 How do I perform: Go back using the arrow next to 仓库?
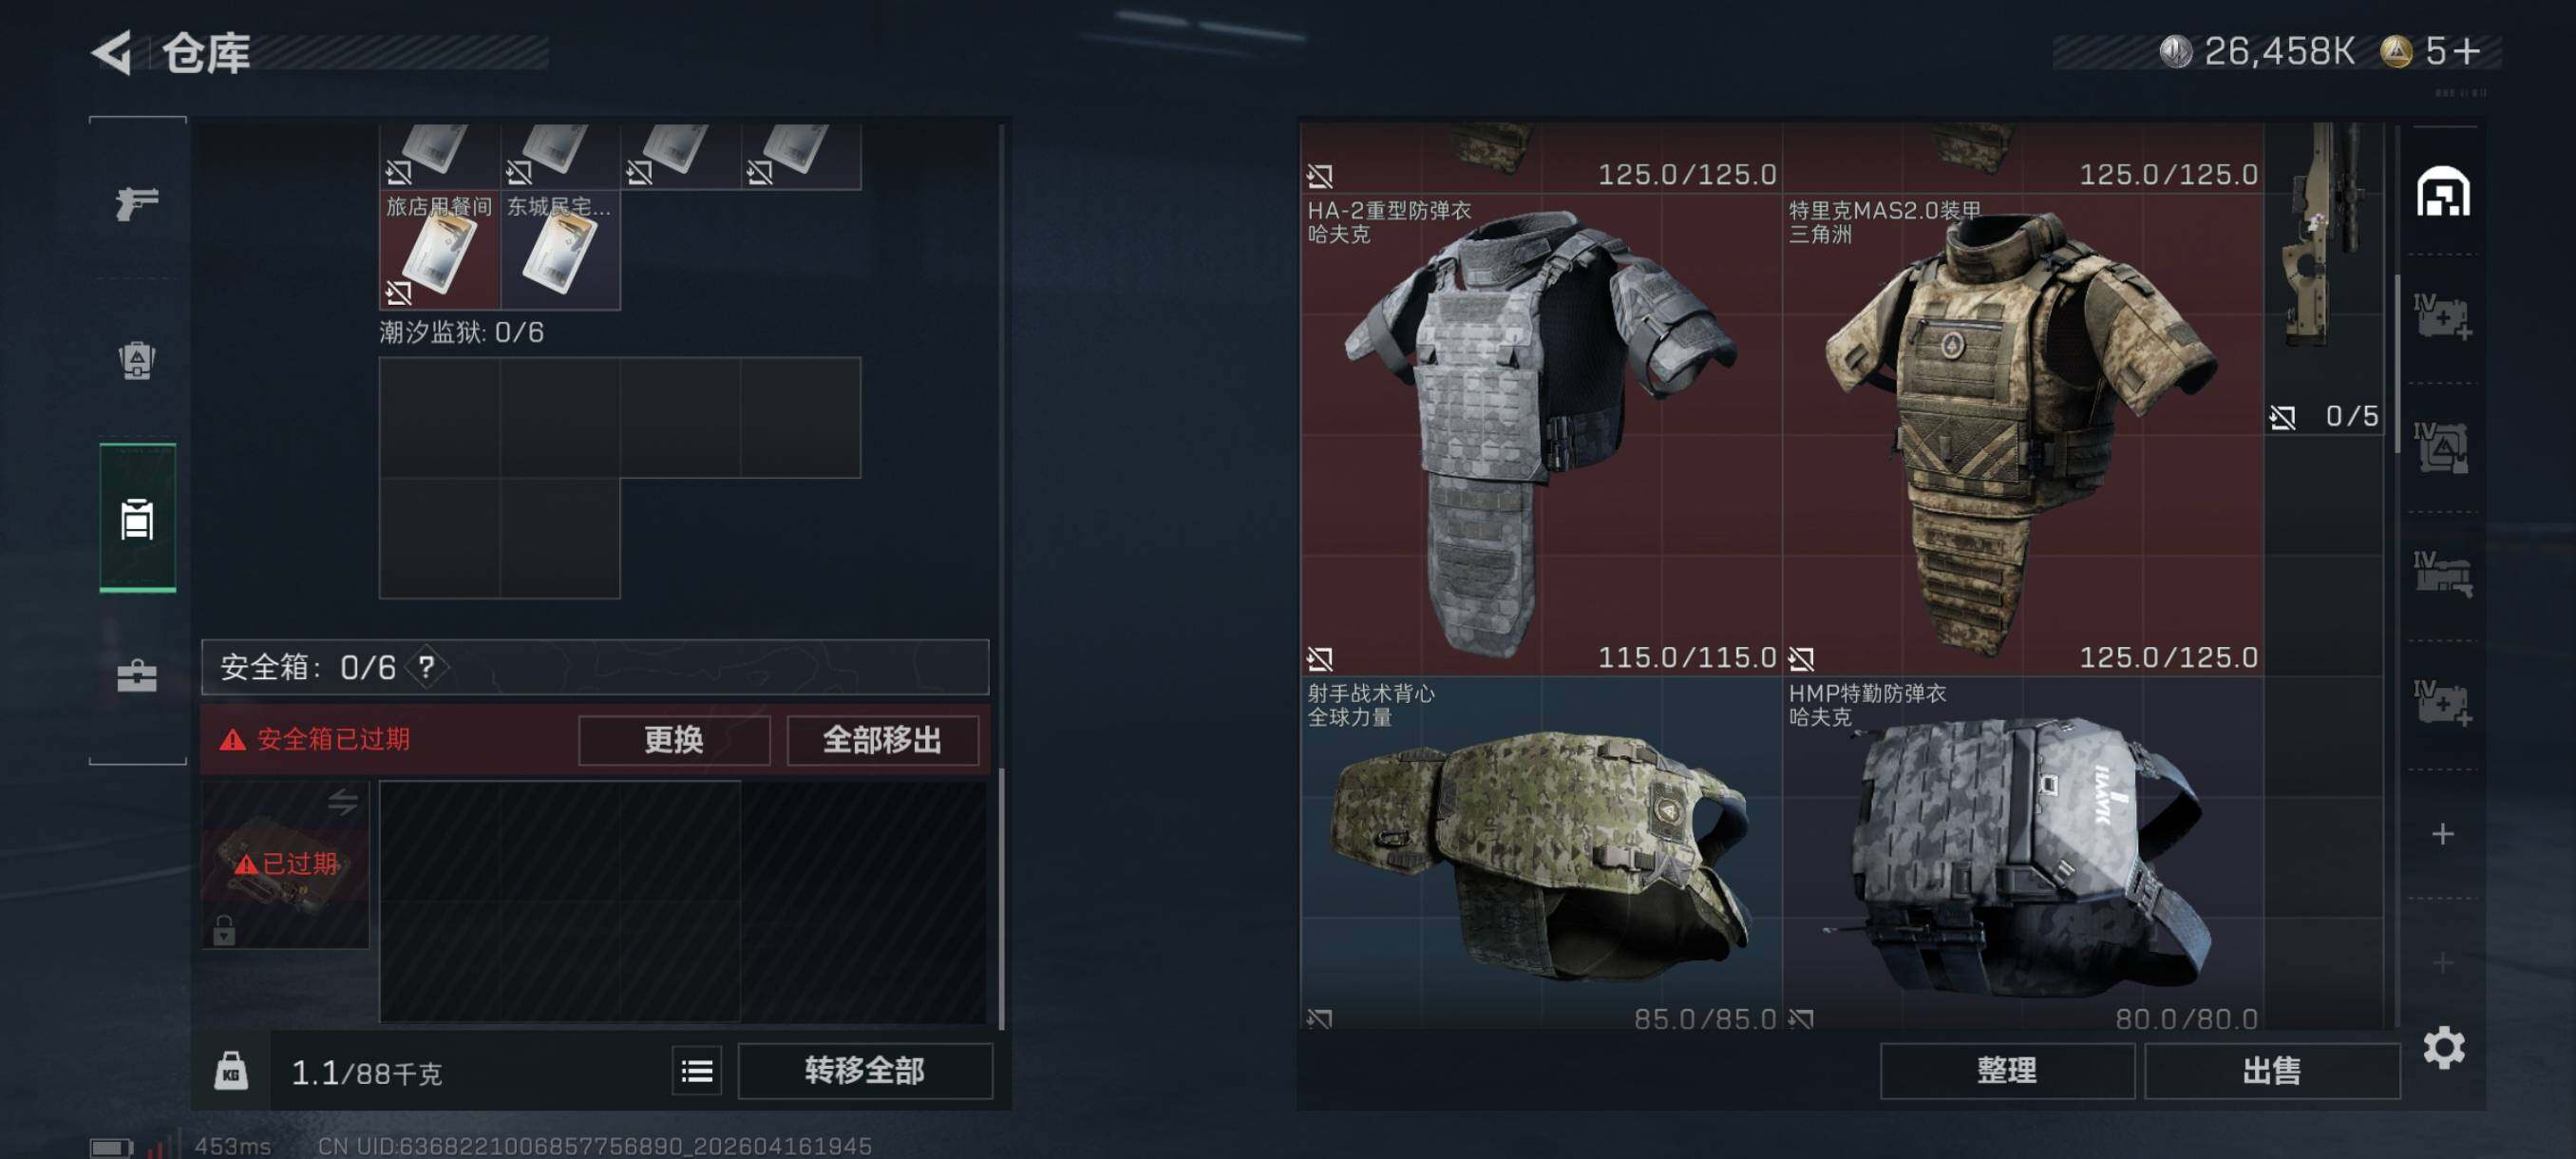[x=113, y=52]
